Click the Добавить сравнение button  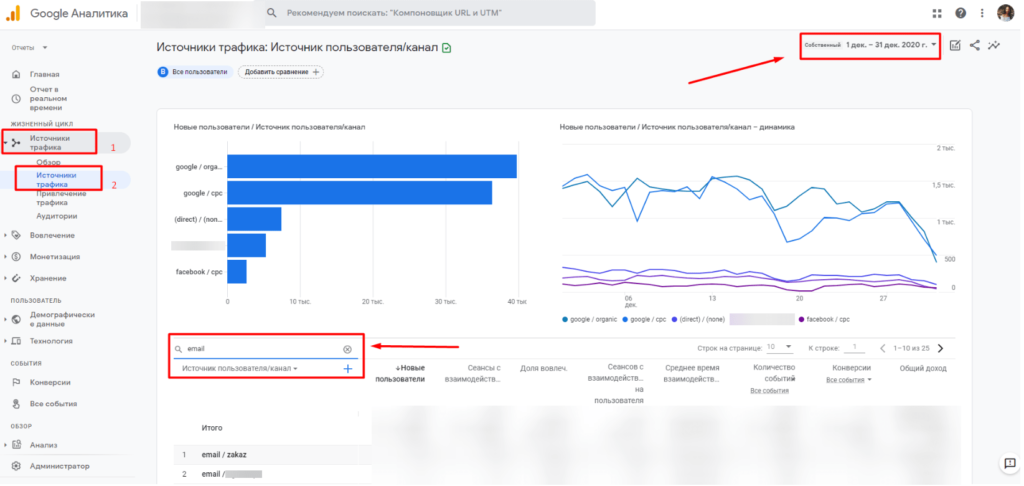click(281, 72)
